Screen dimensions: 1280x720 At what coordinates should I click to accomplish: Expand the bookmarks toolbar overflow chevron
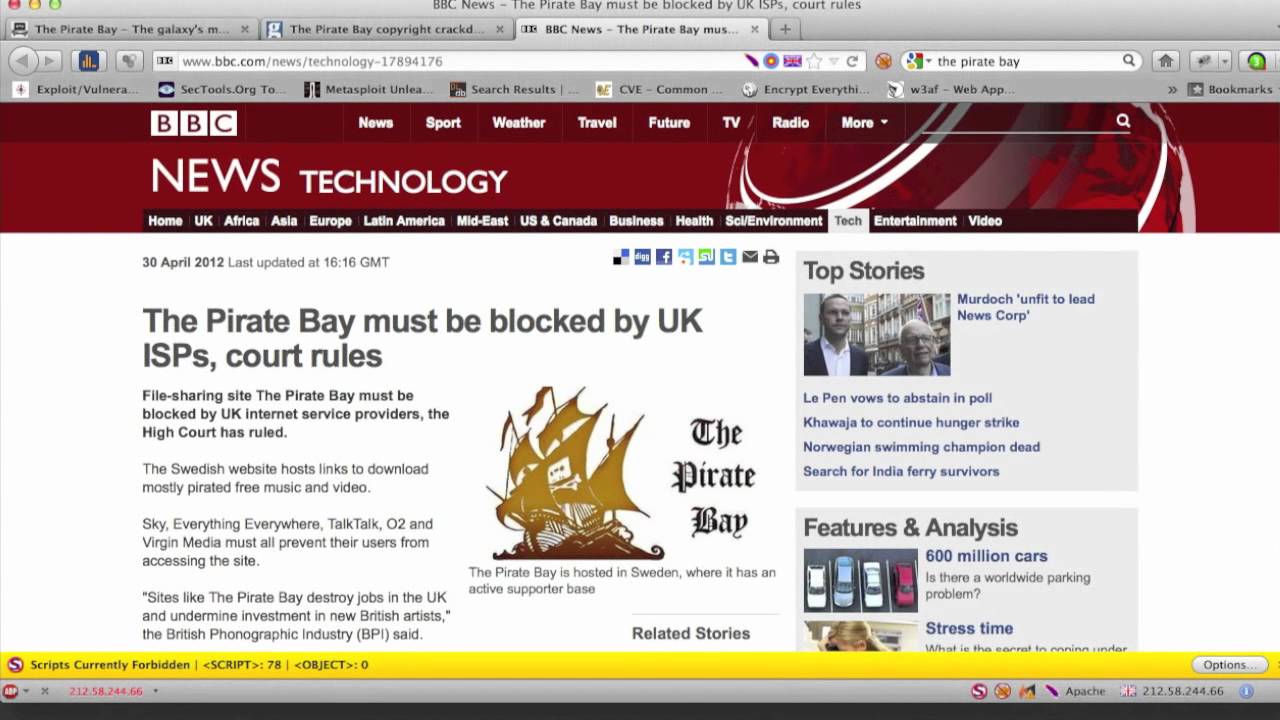1172,89
